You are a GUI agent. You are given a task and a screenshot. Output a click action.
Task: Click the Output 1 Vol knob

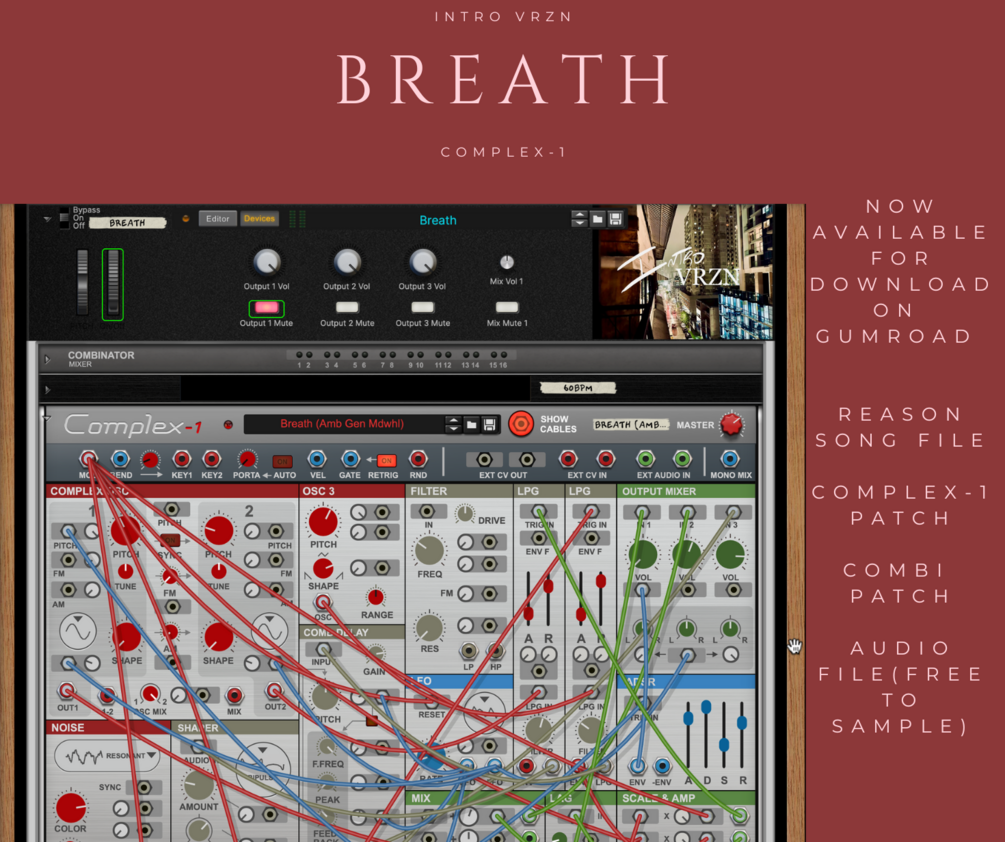tap(267, 261)
